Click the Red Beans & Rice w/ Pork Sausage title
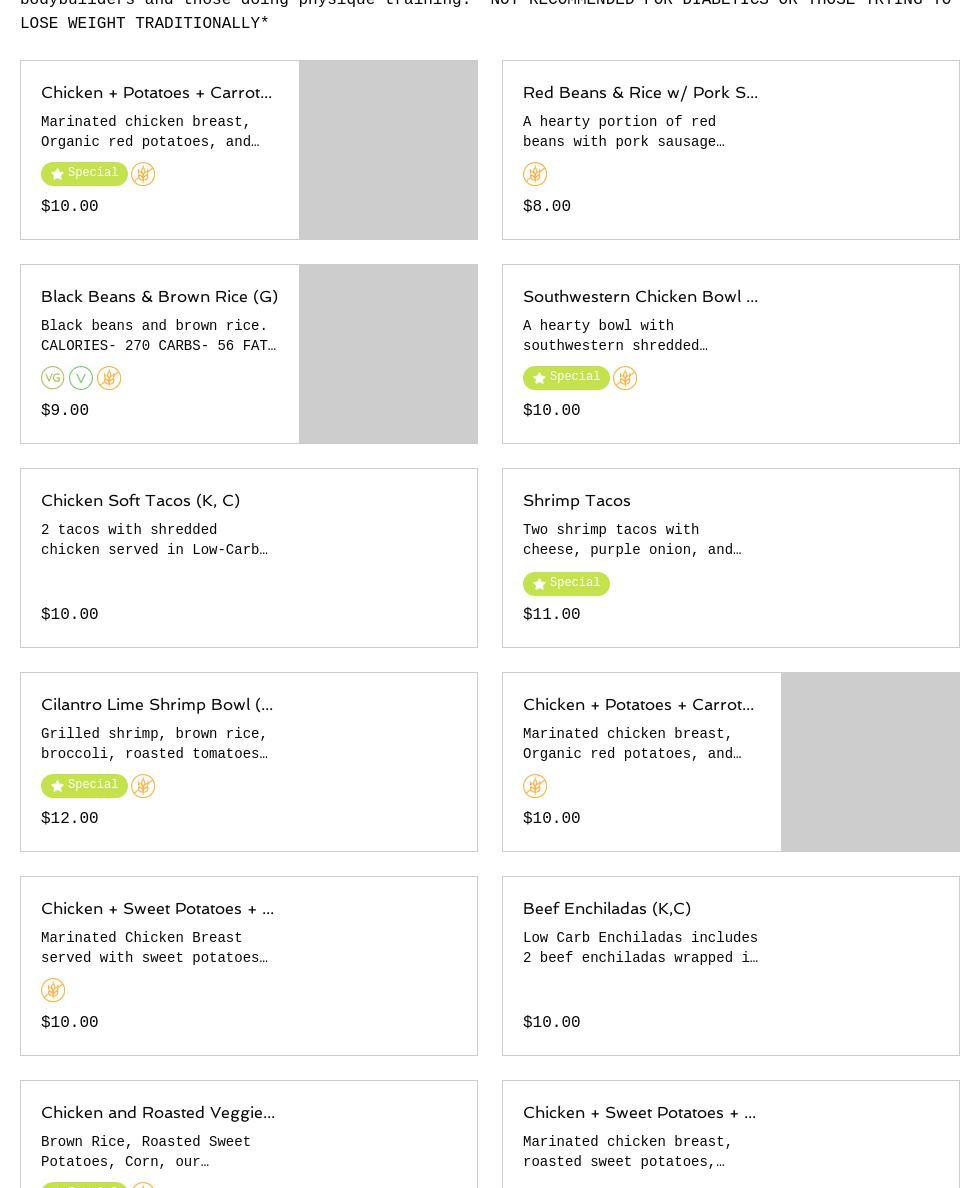This screenshot has width=965, height=1188. point(640,92)
